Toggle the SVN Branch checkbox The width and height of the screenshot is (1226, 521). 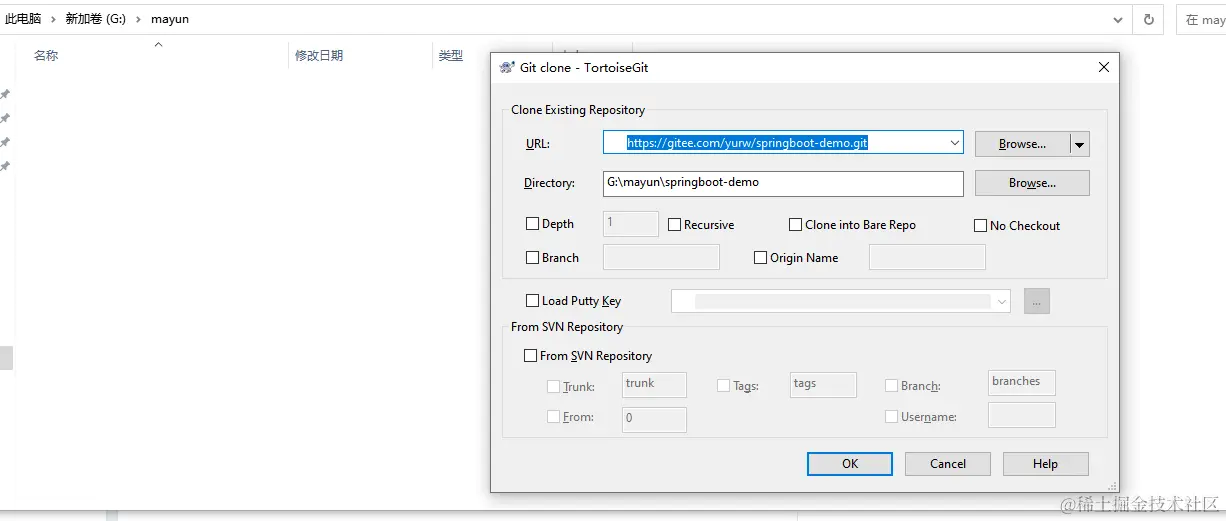[891, 386]
